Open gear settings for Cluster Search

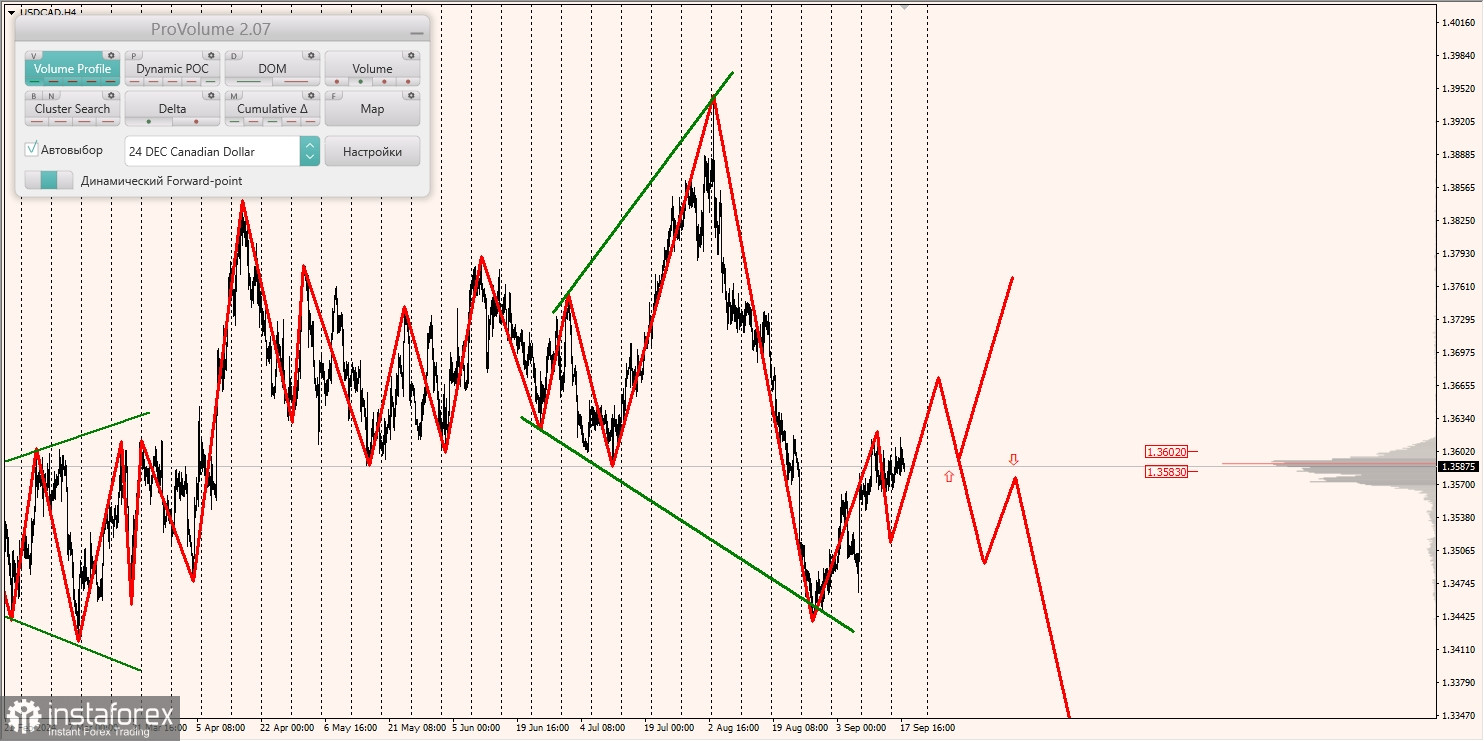click(x=111, y=96)
